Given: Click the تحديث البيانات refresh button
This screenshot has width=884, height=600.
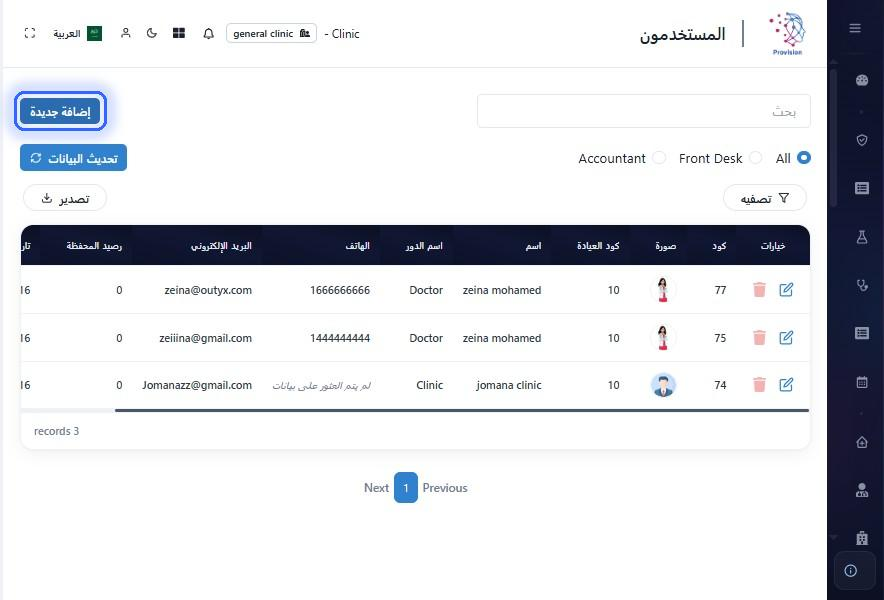Looking at the screenshot, I should coord(73,158).
